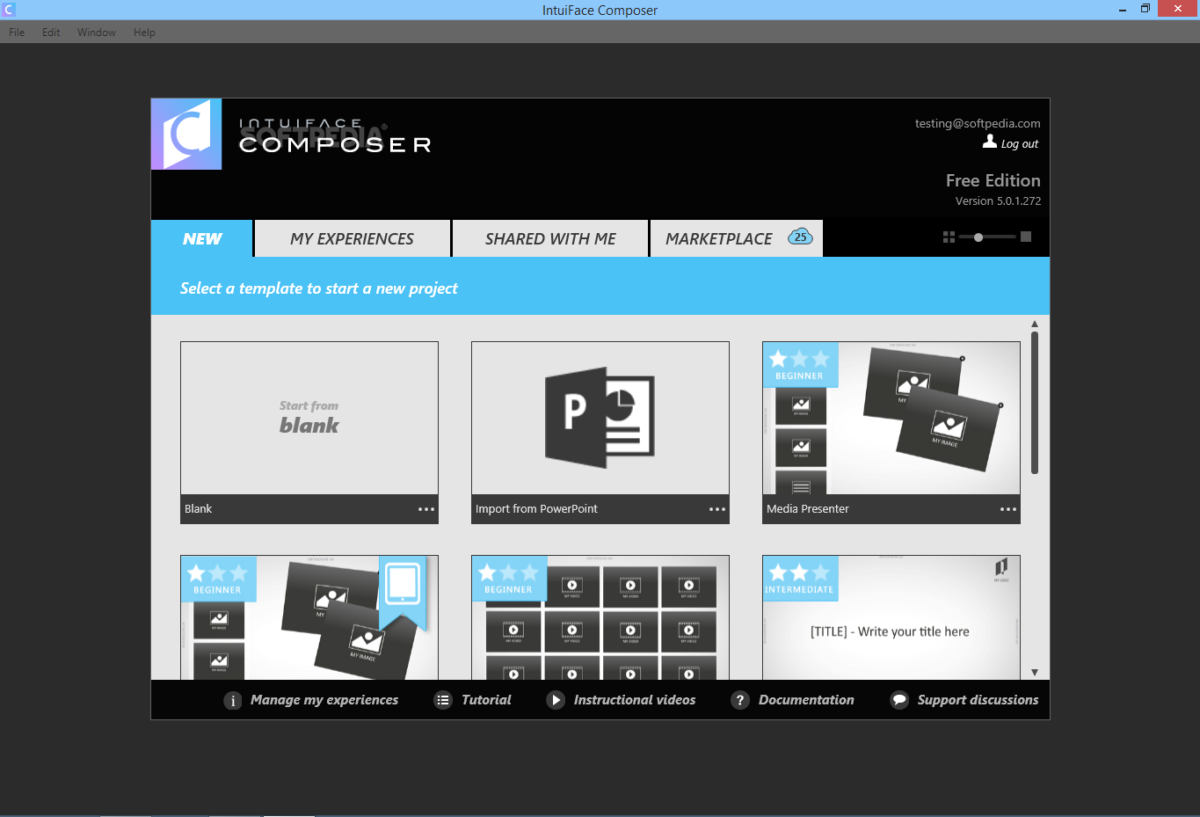
Task: Click the info icon for Manage my experiences
Action: (x=233, y=701)
